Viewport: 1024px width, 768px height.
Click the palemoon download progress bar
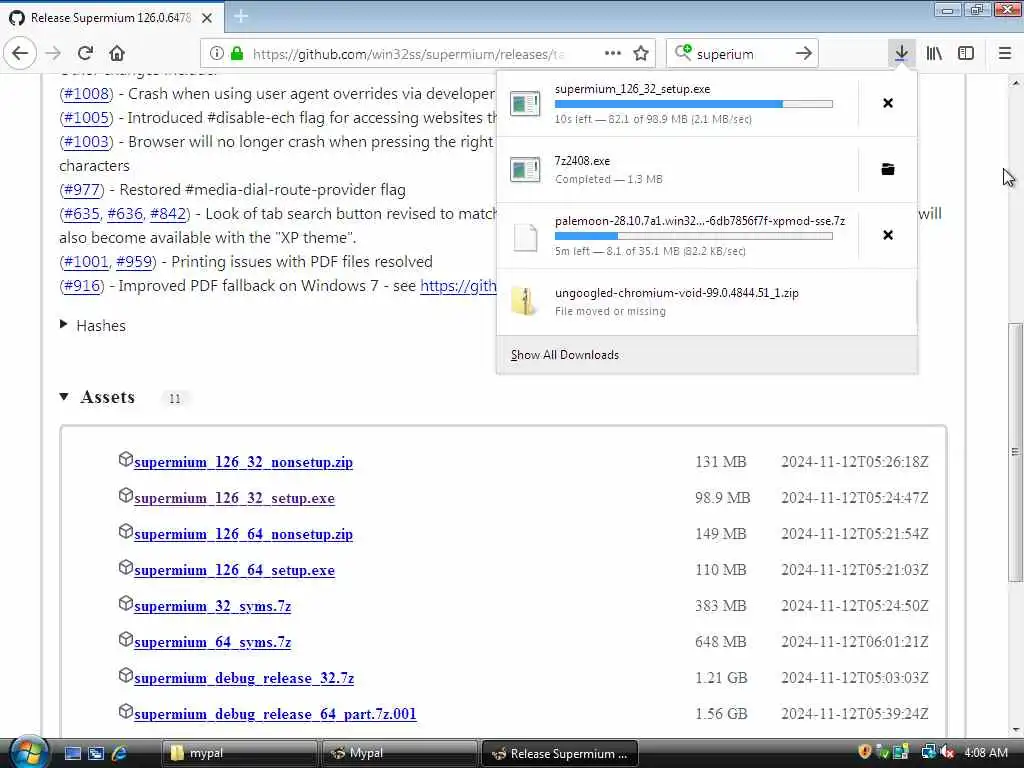694,236
